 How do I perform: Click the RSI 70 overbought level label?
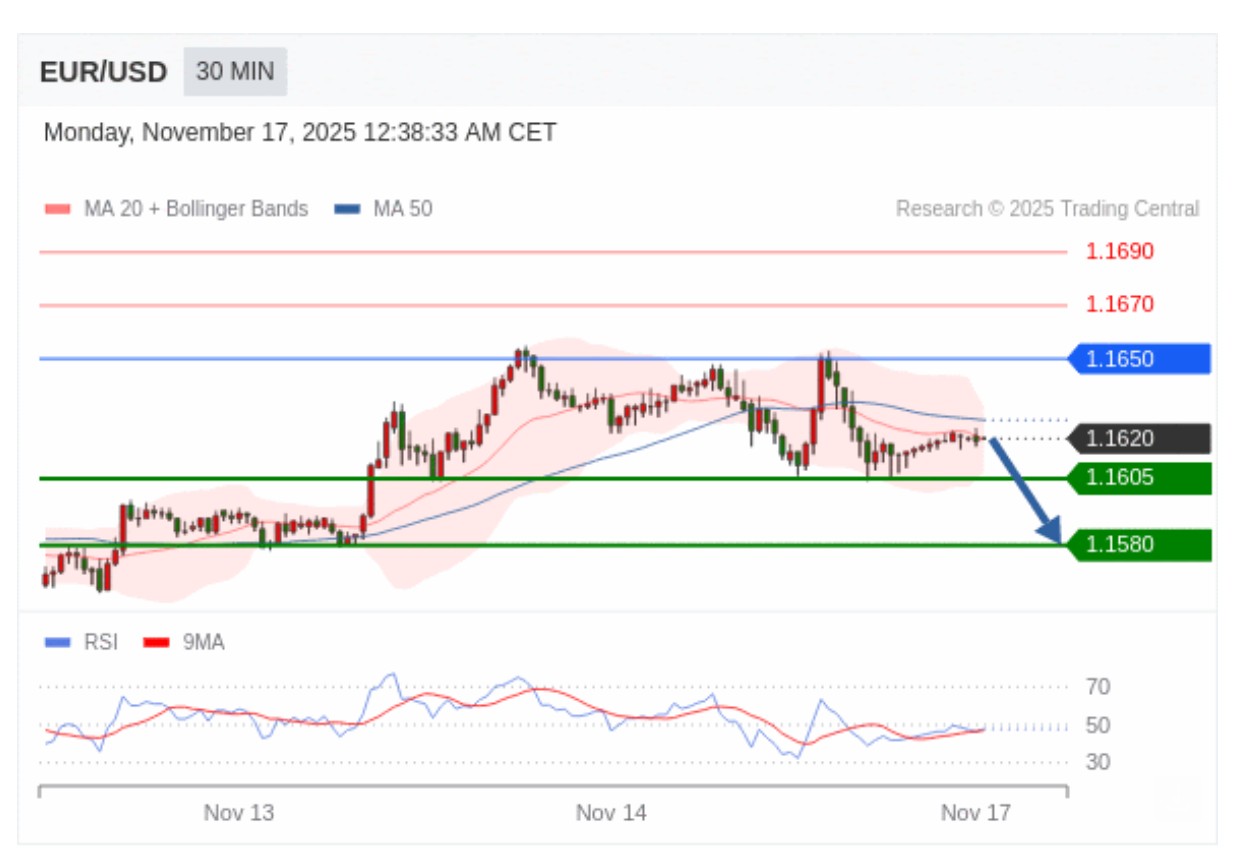(1097, 687)
